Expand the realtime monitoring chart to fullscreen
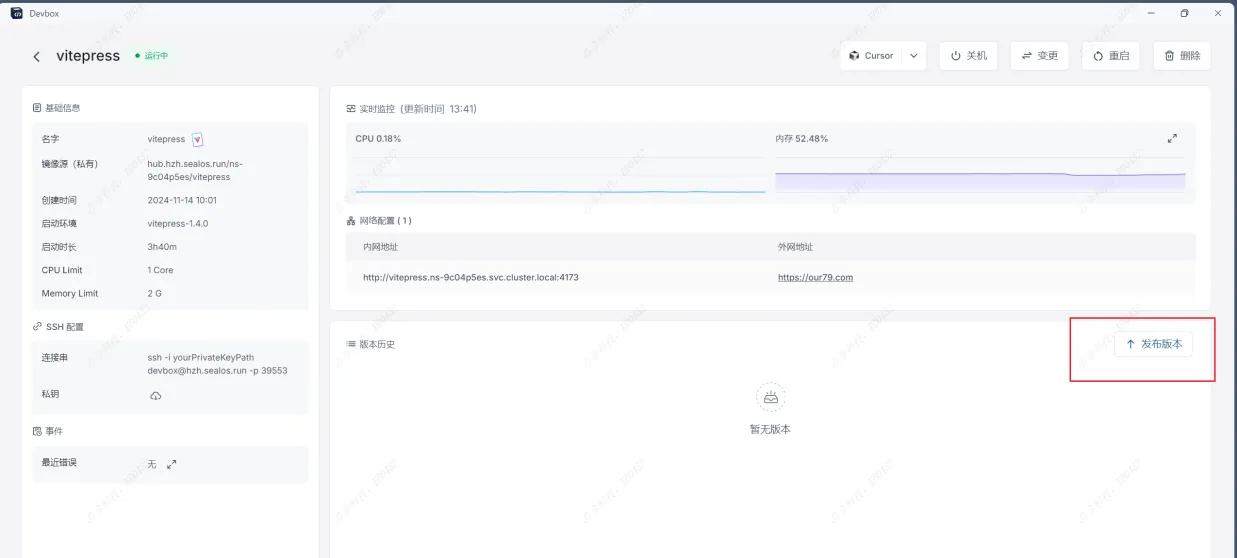Viewport: 1237px width, 558px height. [1172, 139]
